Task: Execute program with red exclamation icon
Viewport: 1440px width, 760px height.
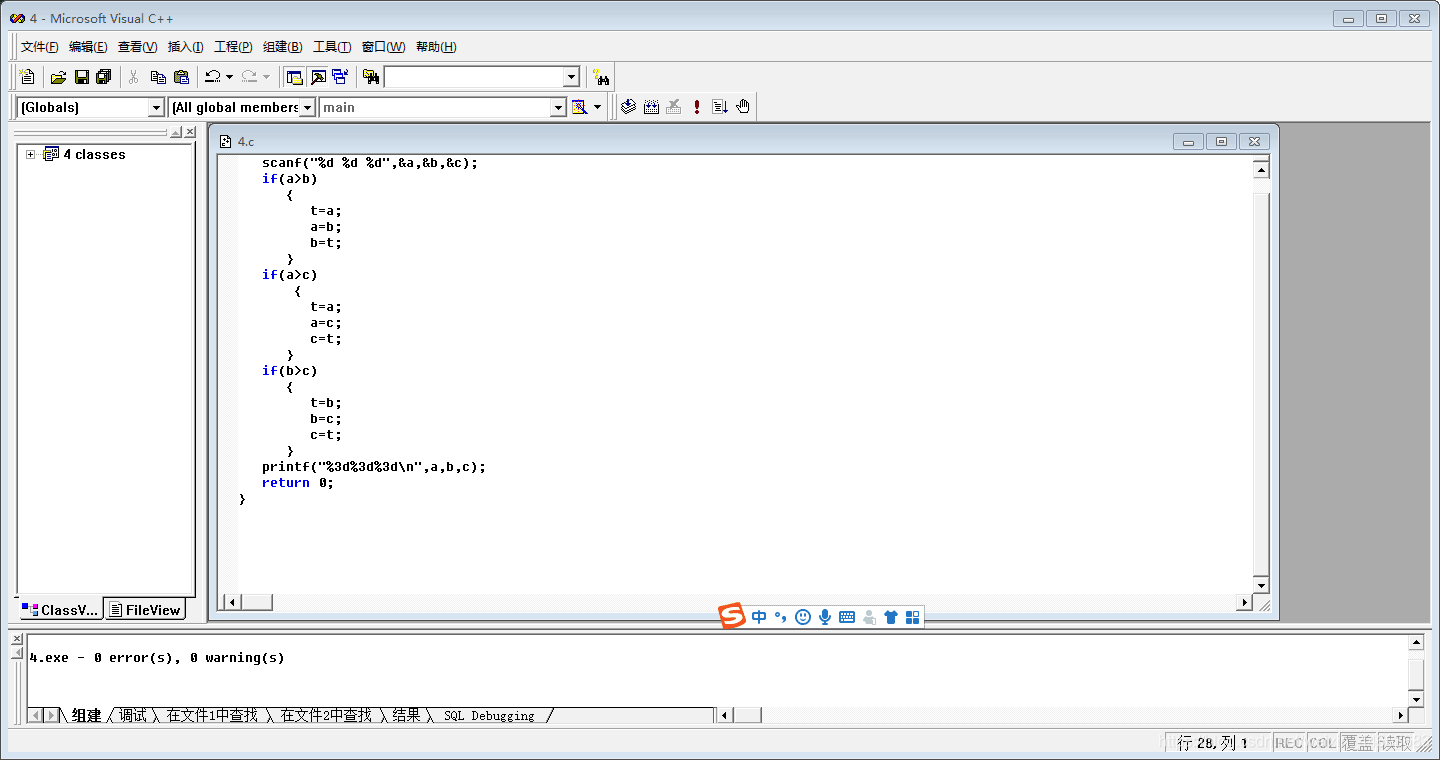Action: click(x=697, y=106)
